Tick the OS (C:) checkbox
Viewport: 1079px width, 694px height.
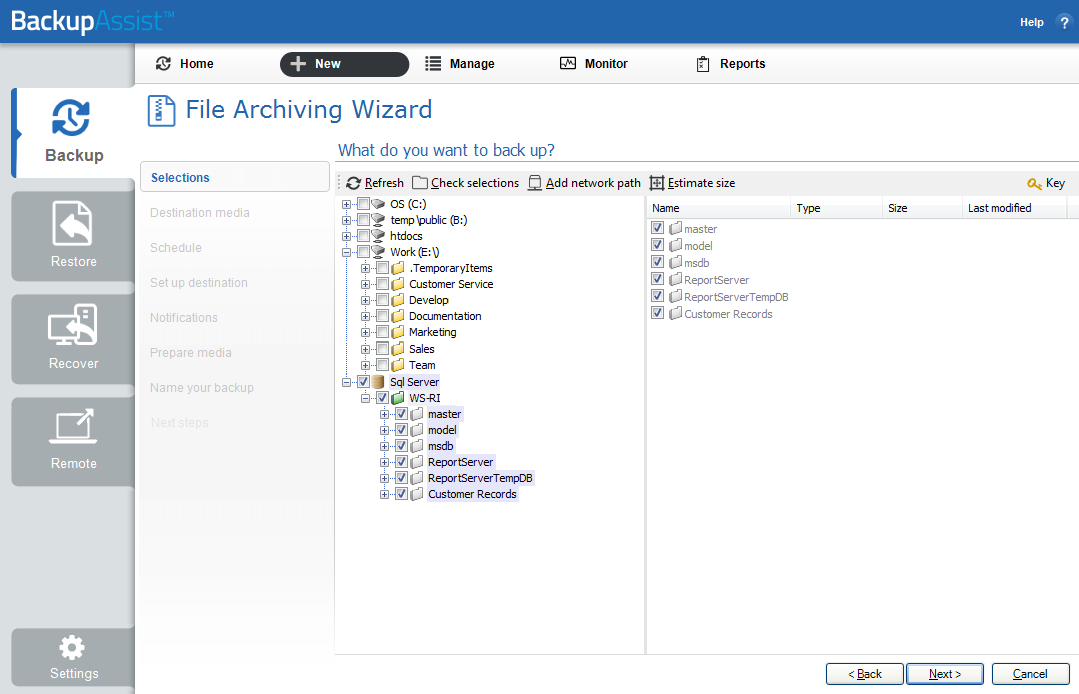[x=363, y=204]
